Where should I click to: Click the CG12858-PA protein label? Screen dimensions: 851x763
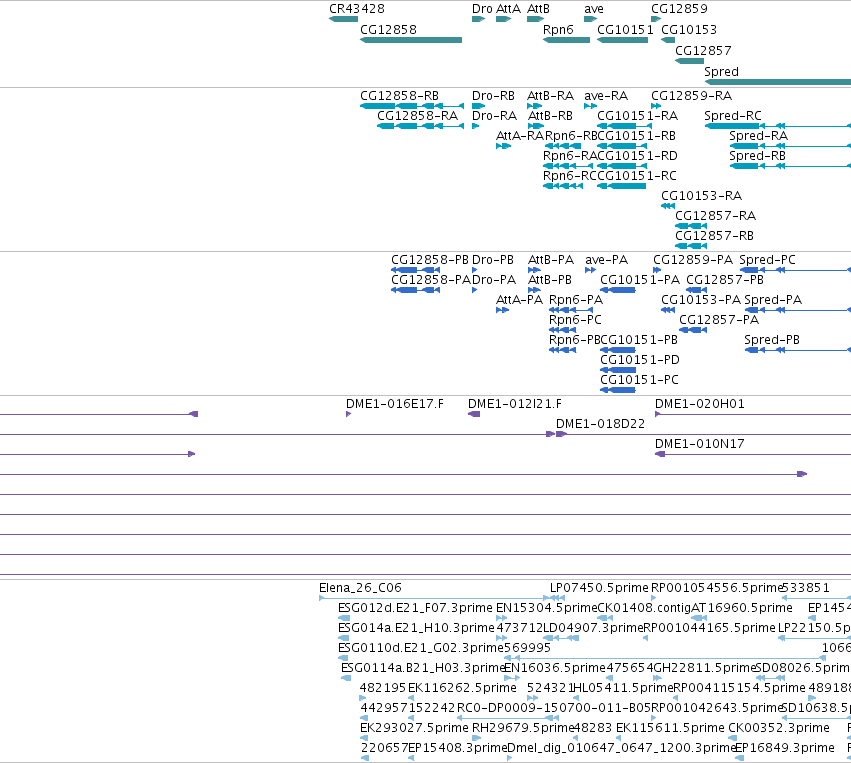(431, 280)
